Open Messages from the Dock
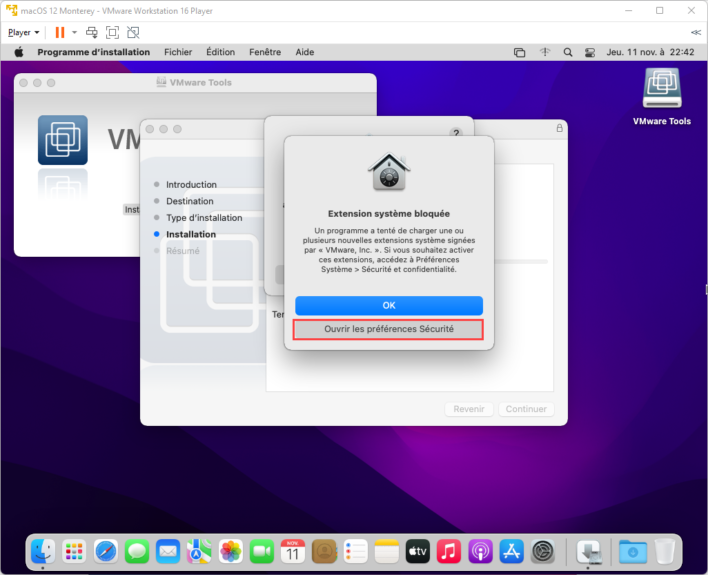This screenshot has width=708, height=575. click(x=137, y=552)
